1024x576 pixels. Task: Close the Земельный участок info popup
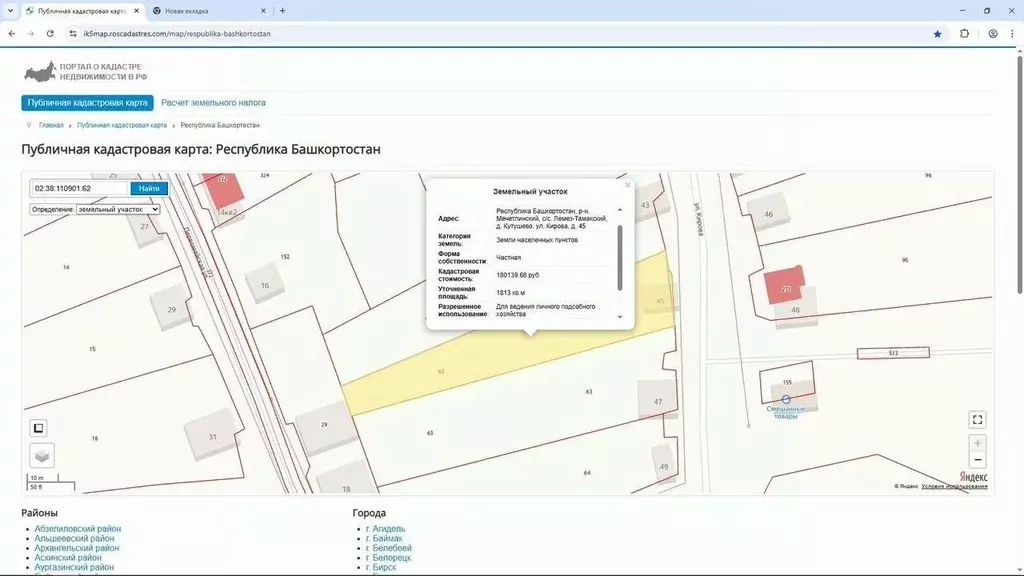(x=627, y=185)
